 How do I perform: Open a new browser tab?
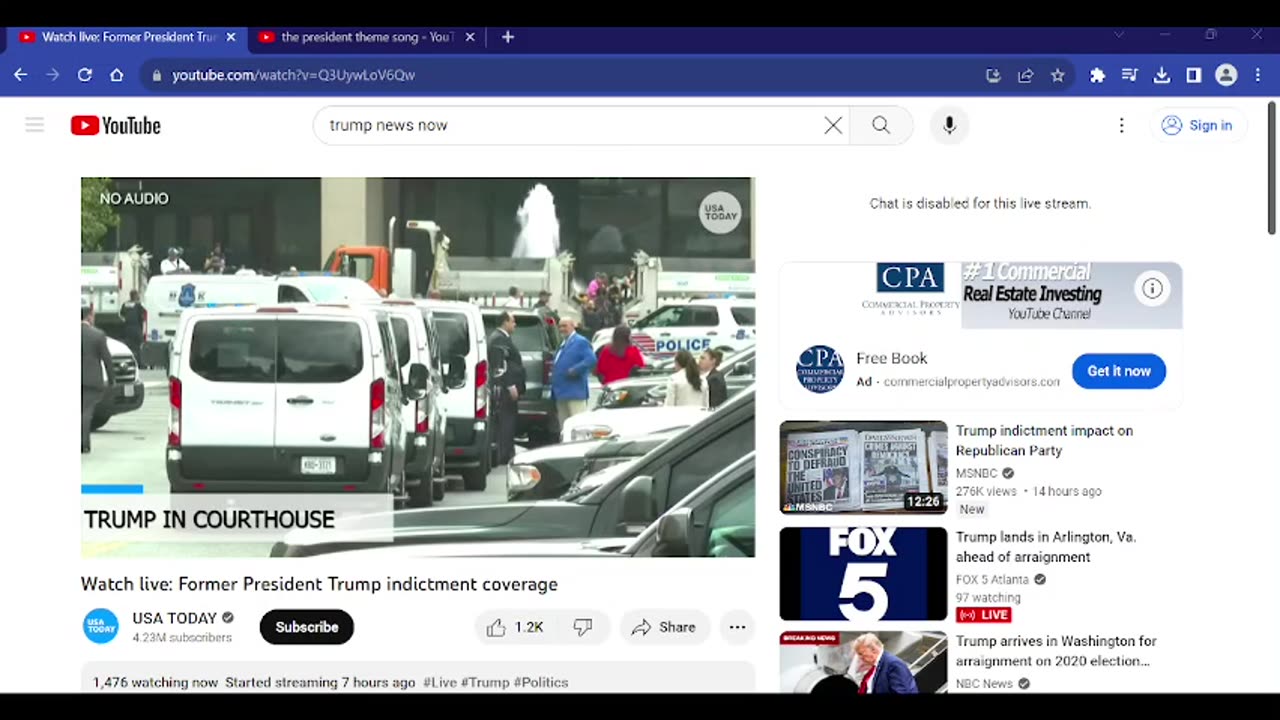[x=508, y=37]
